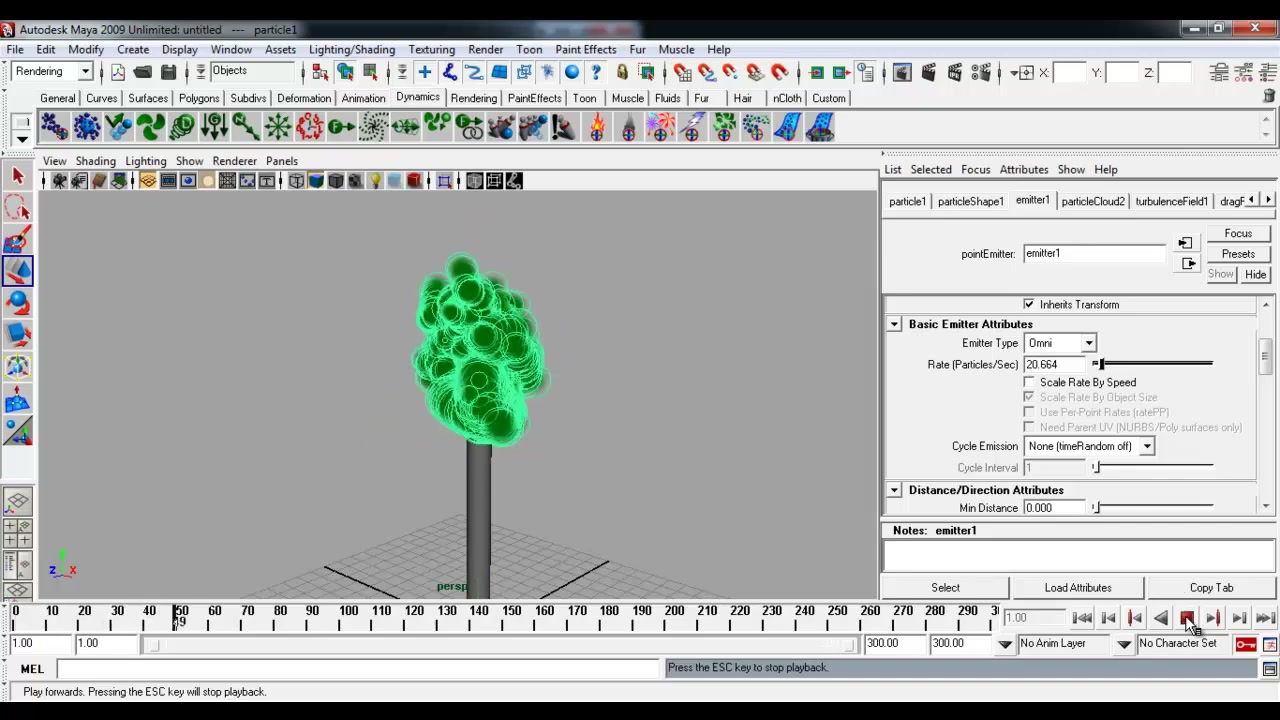The width and height of the screenshot is (1280, 720).
Task: Click the MEL command line input field
Action: [359, 668]
